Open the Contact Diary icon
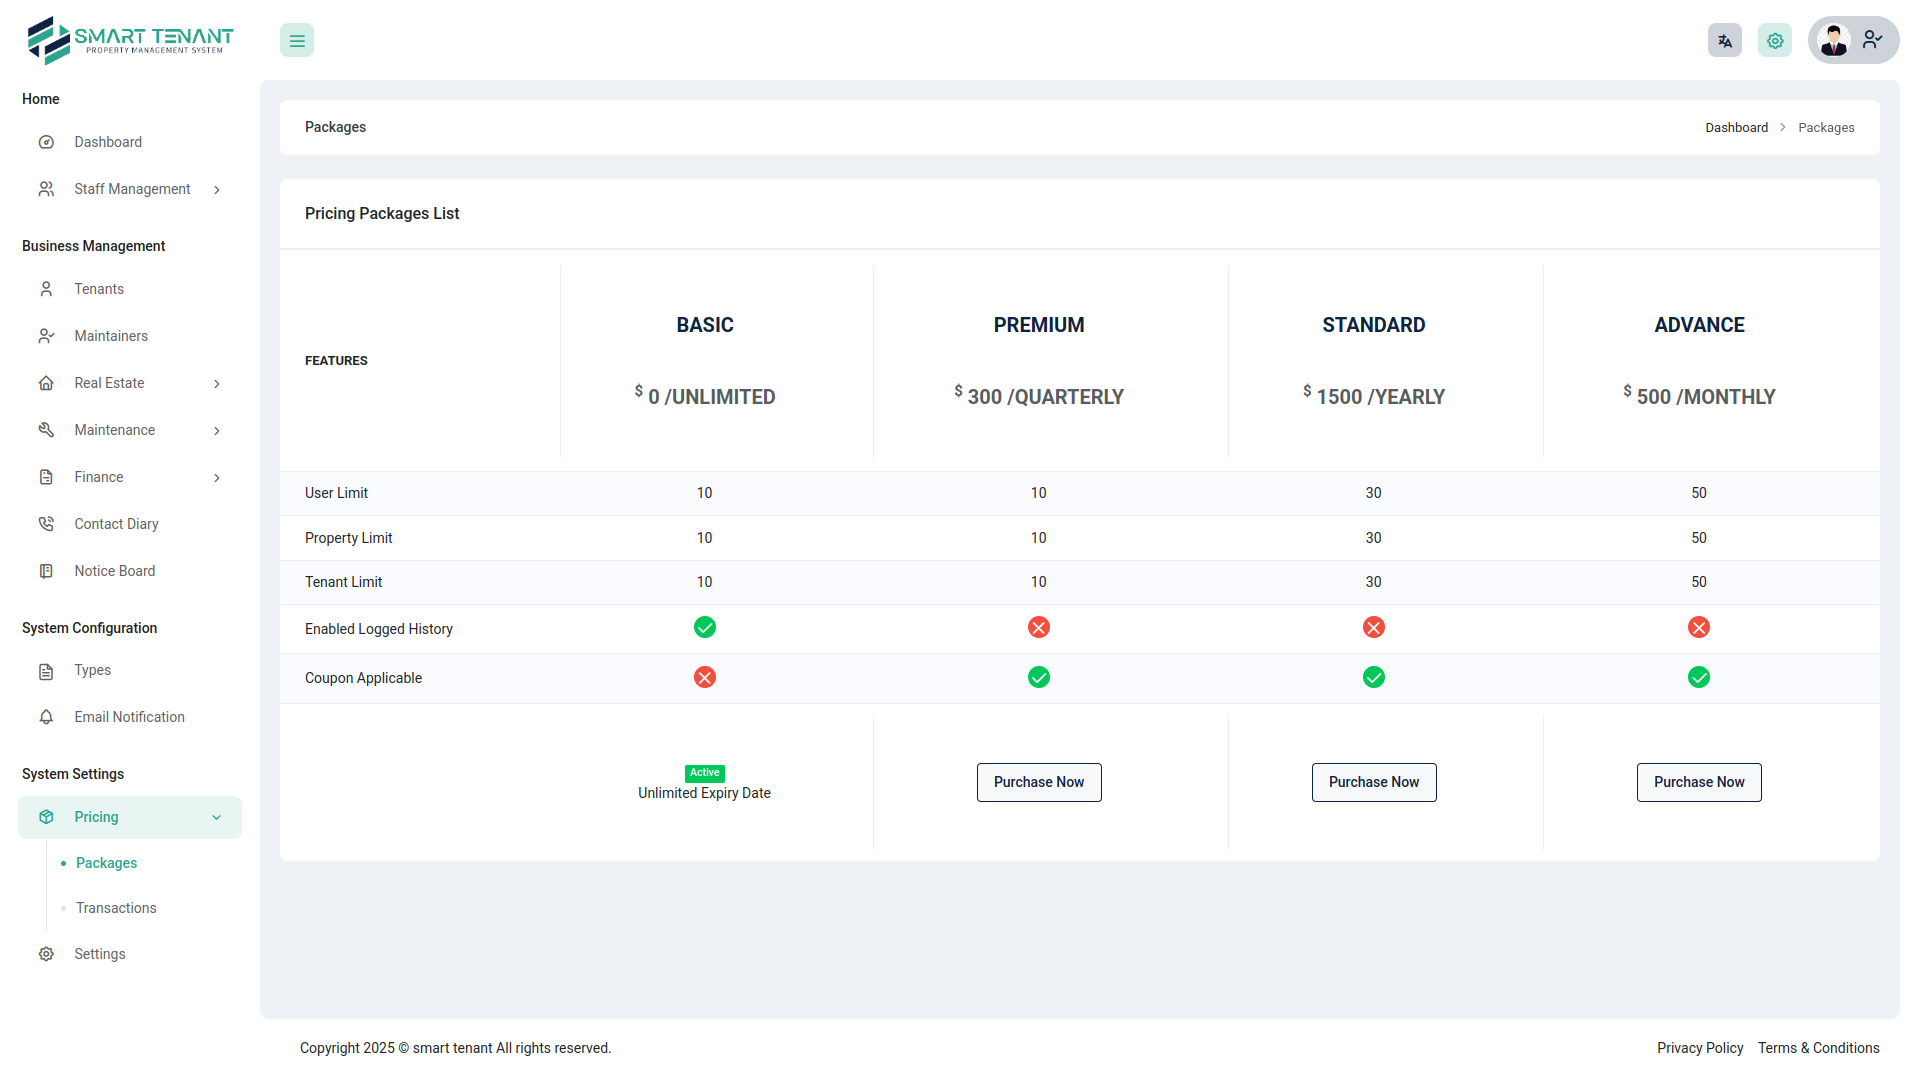 46,523
